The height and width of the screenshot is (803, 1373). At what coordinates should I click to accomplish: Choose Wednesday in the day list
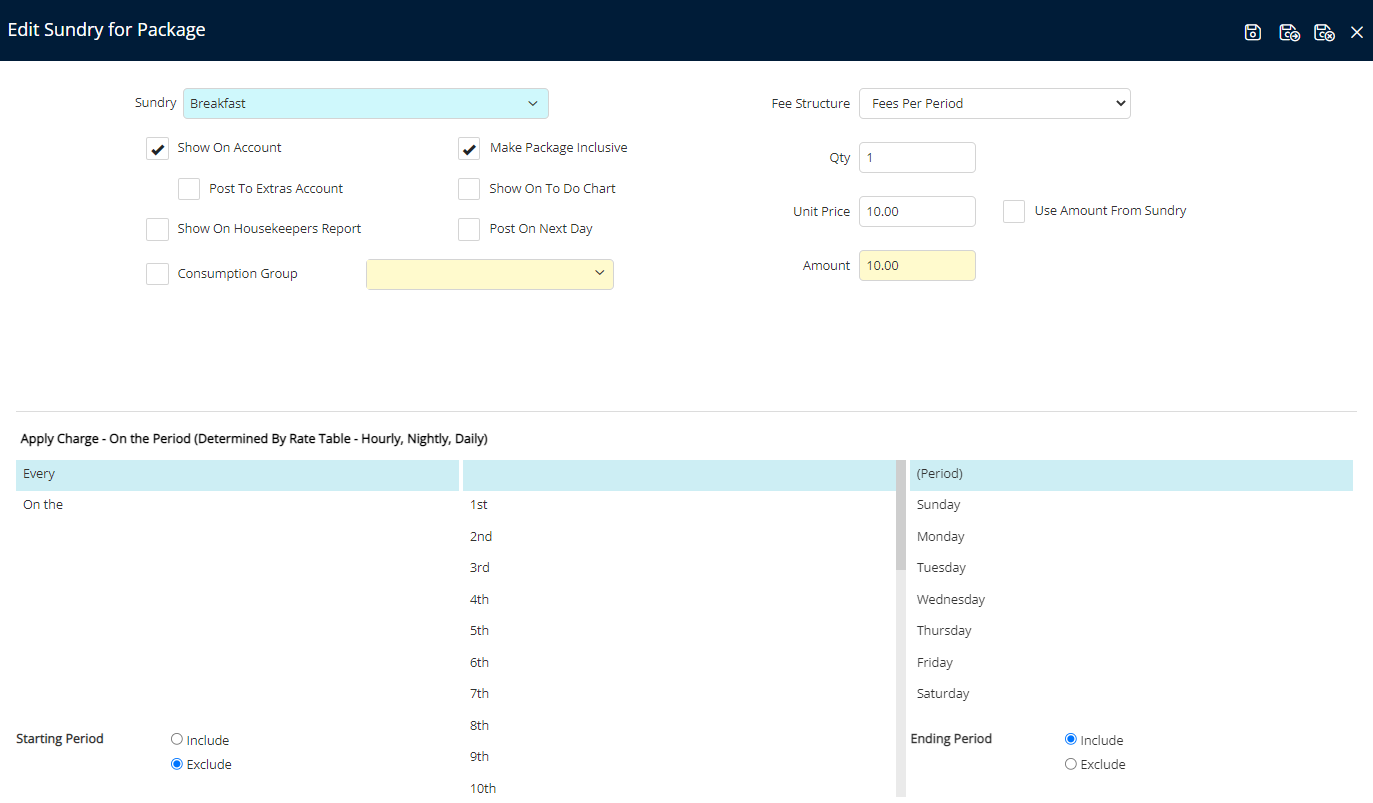click(x=1131, y=600)
